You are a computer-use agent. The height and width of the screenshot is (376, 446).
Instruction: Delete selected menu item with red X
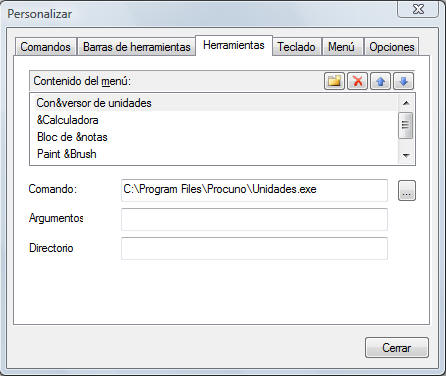357,81
